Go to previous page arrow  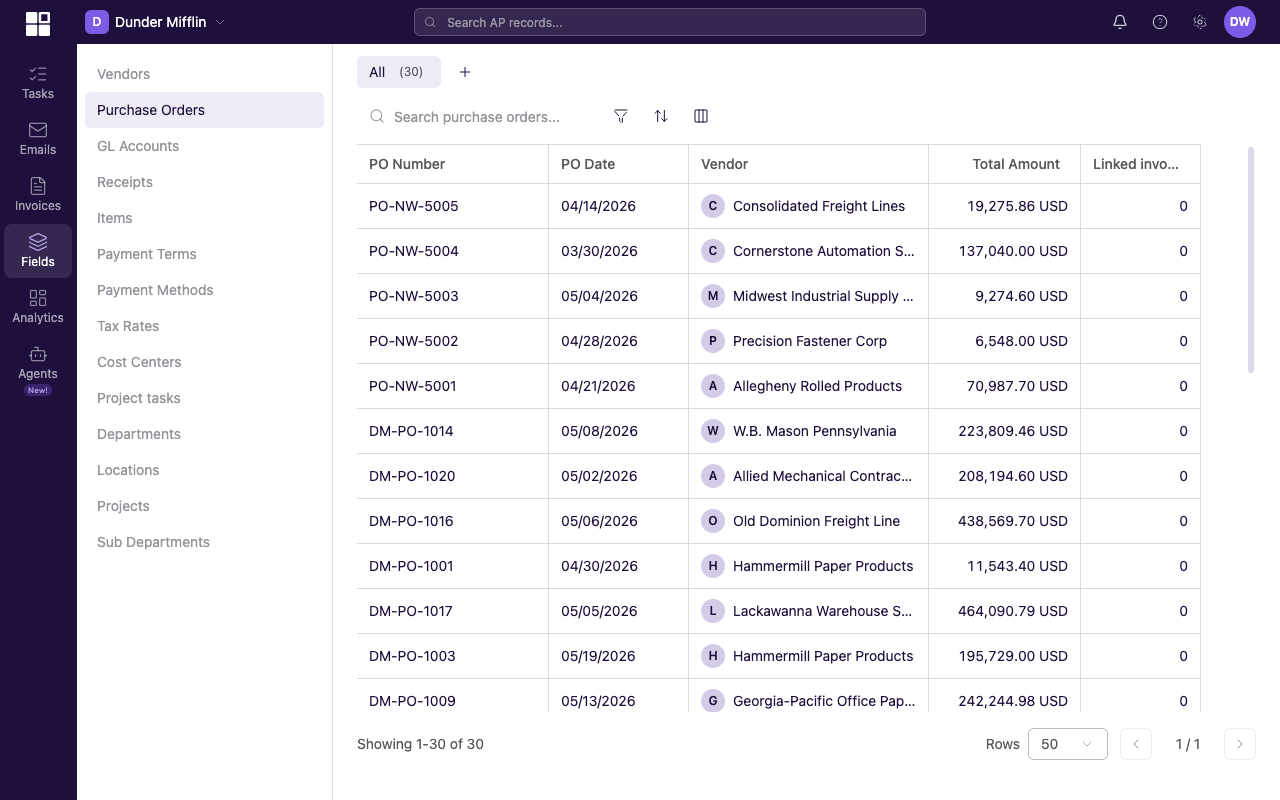point(1136,744)
